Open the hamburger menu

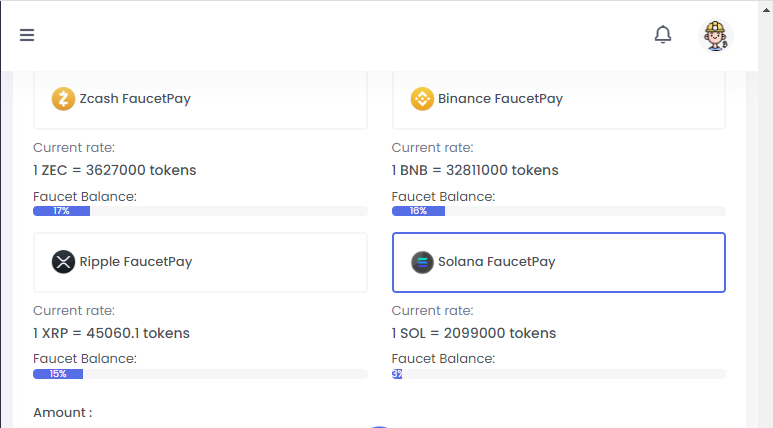point(27,35)
